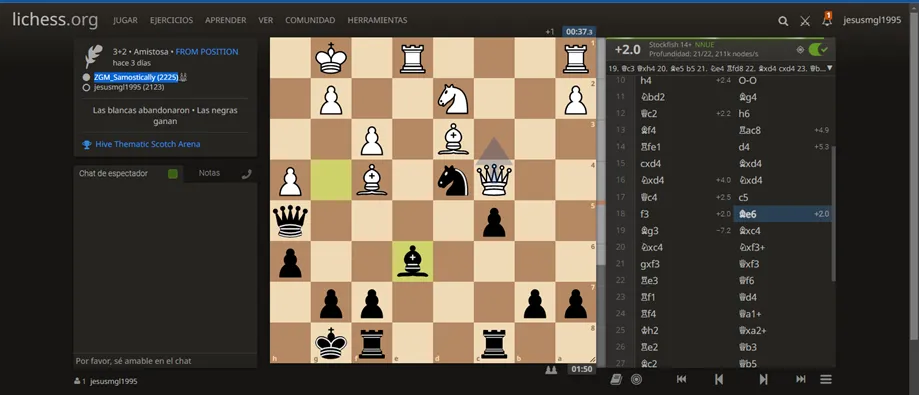Screen dimensions: 919x395
Task: Select the white queen on the board
Action: coord(495,181)
